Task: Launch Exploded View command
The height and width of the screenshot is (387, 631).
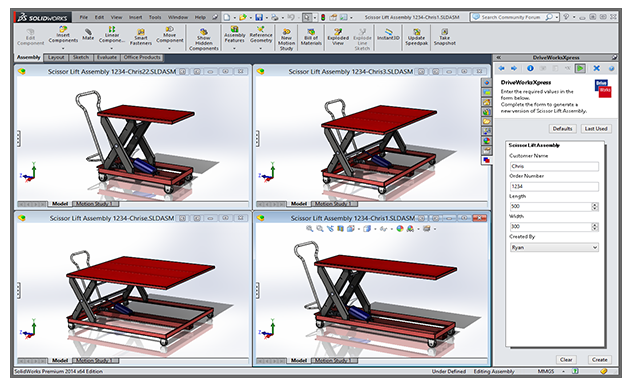Action: (338, 37)
